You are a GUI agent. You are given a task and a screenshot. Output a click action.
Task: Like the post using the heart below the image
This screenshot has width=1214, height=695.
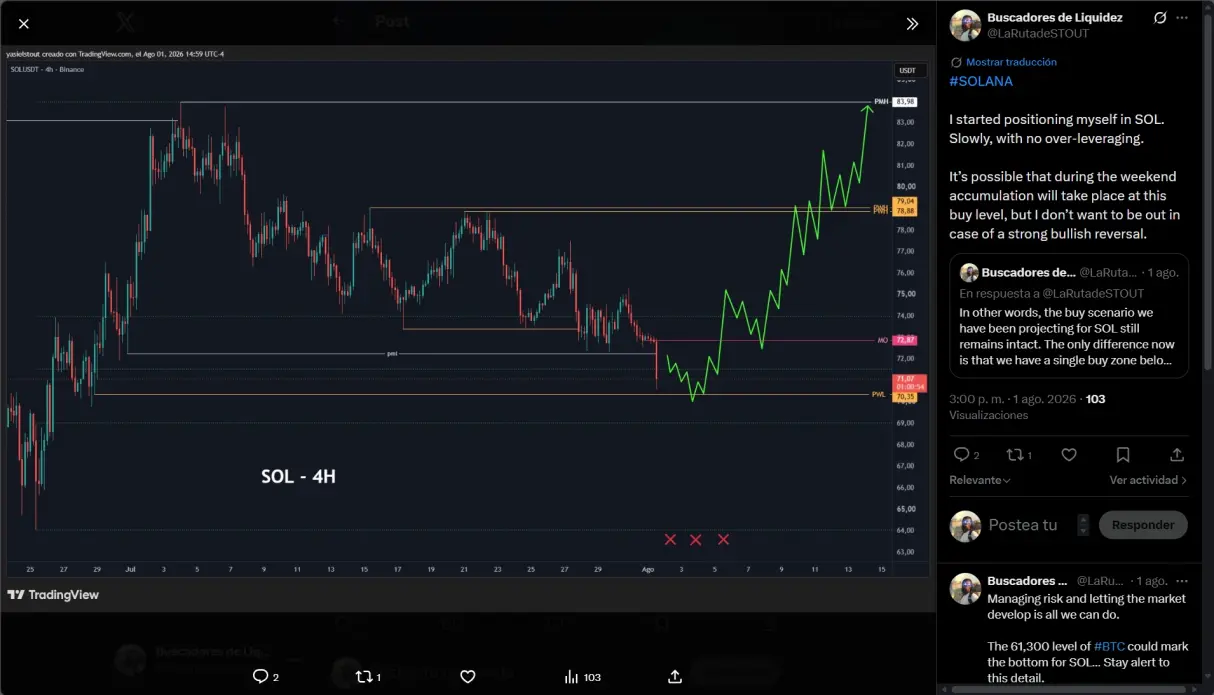tap(467, 677)
